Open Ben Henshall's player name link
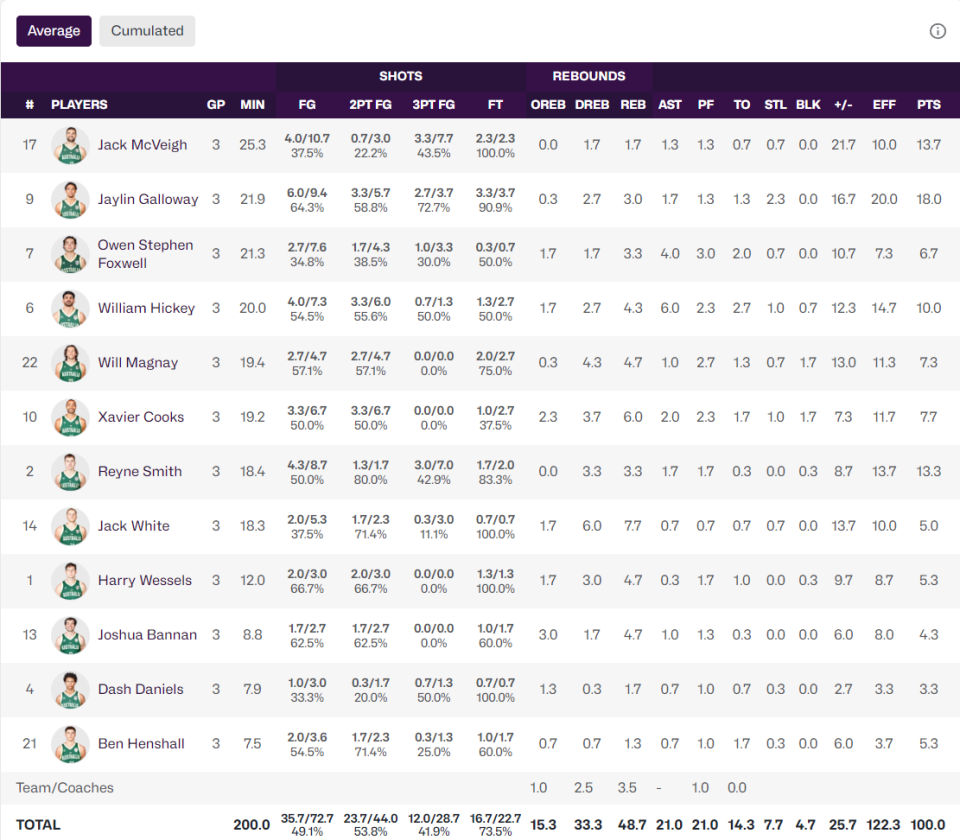This screenshot has height=840, width=960. pos(141,744)
